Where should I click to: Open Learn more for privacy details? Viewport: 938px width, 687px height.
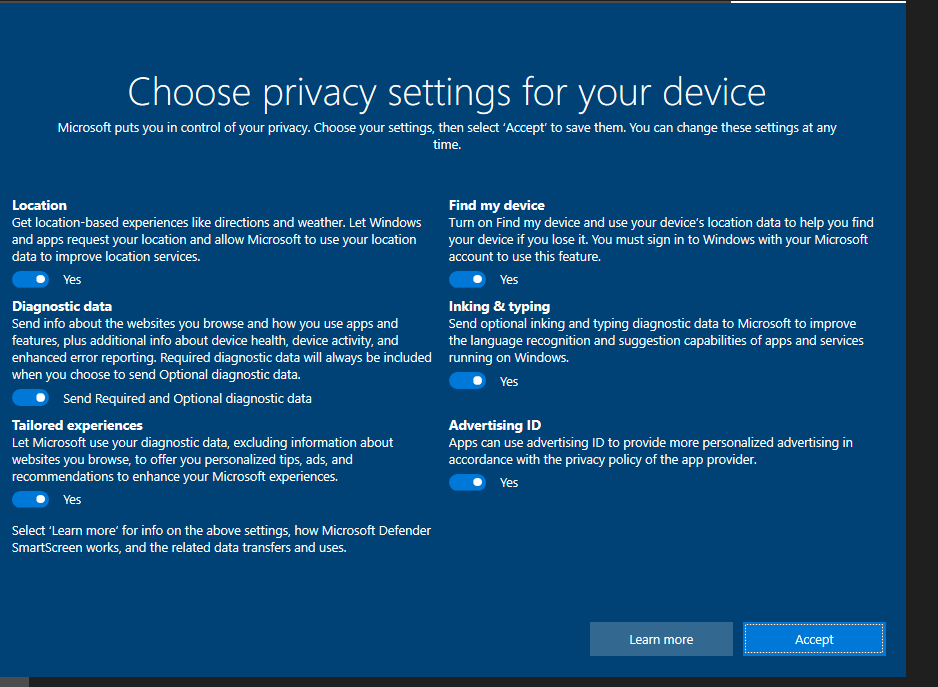tap(661, 639)
